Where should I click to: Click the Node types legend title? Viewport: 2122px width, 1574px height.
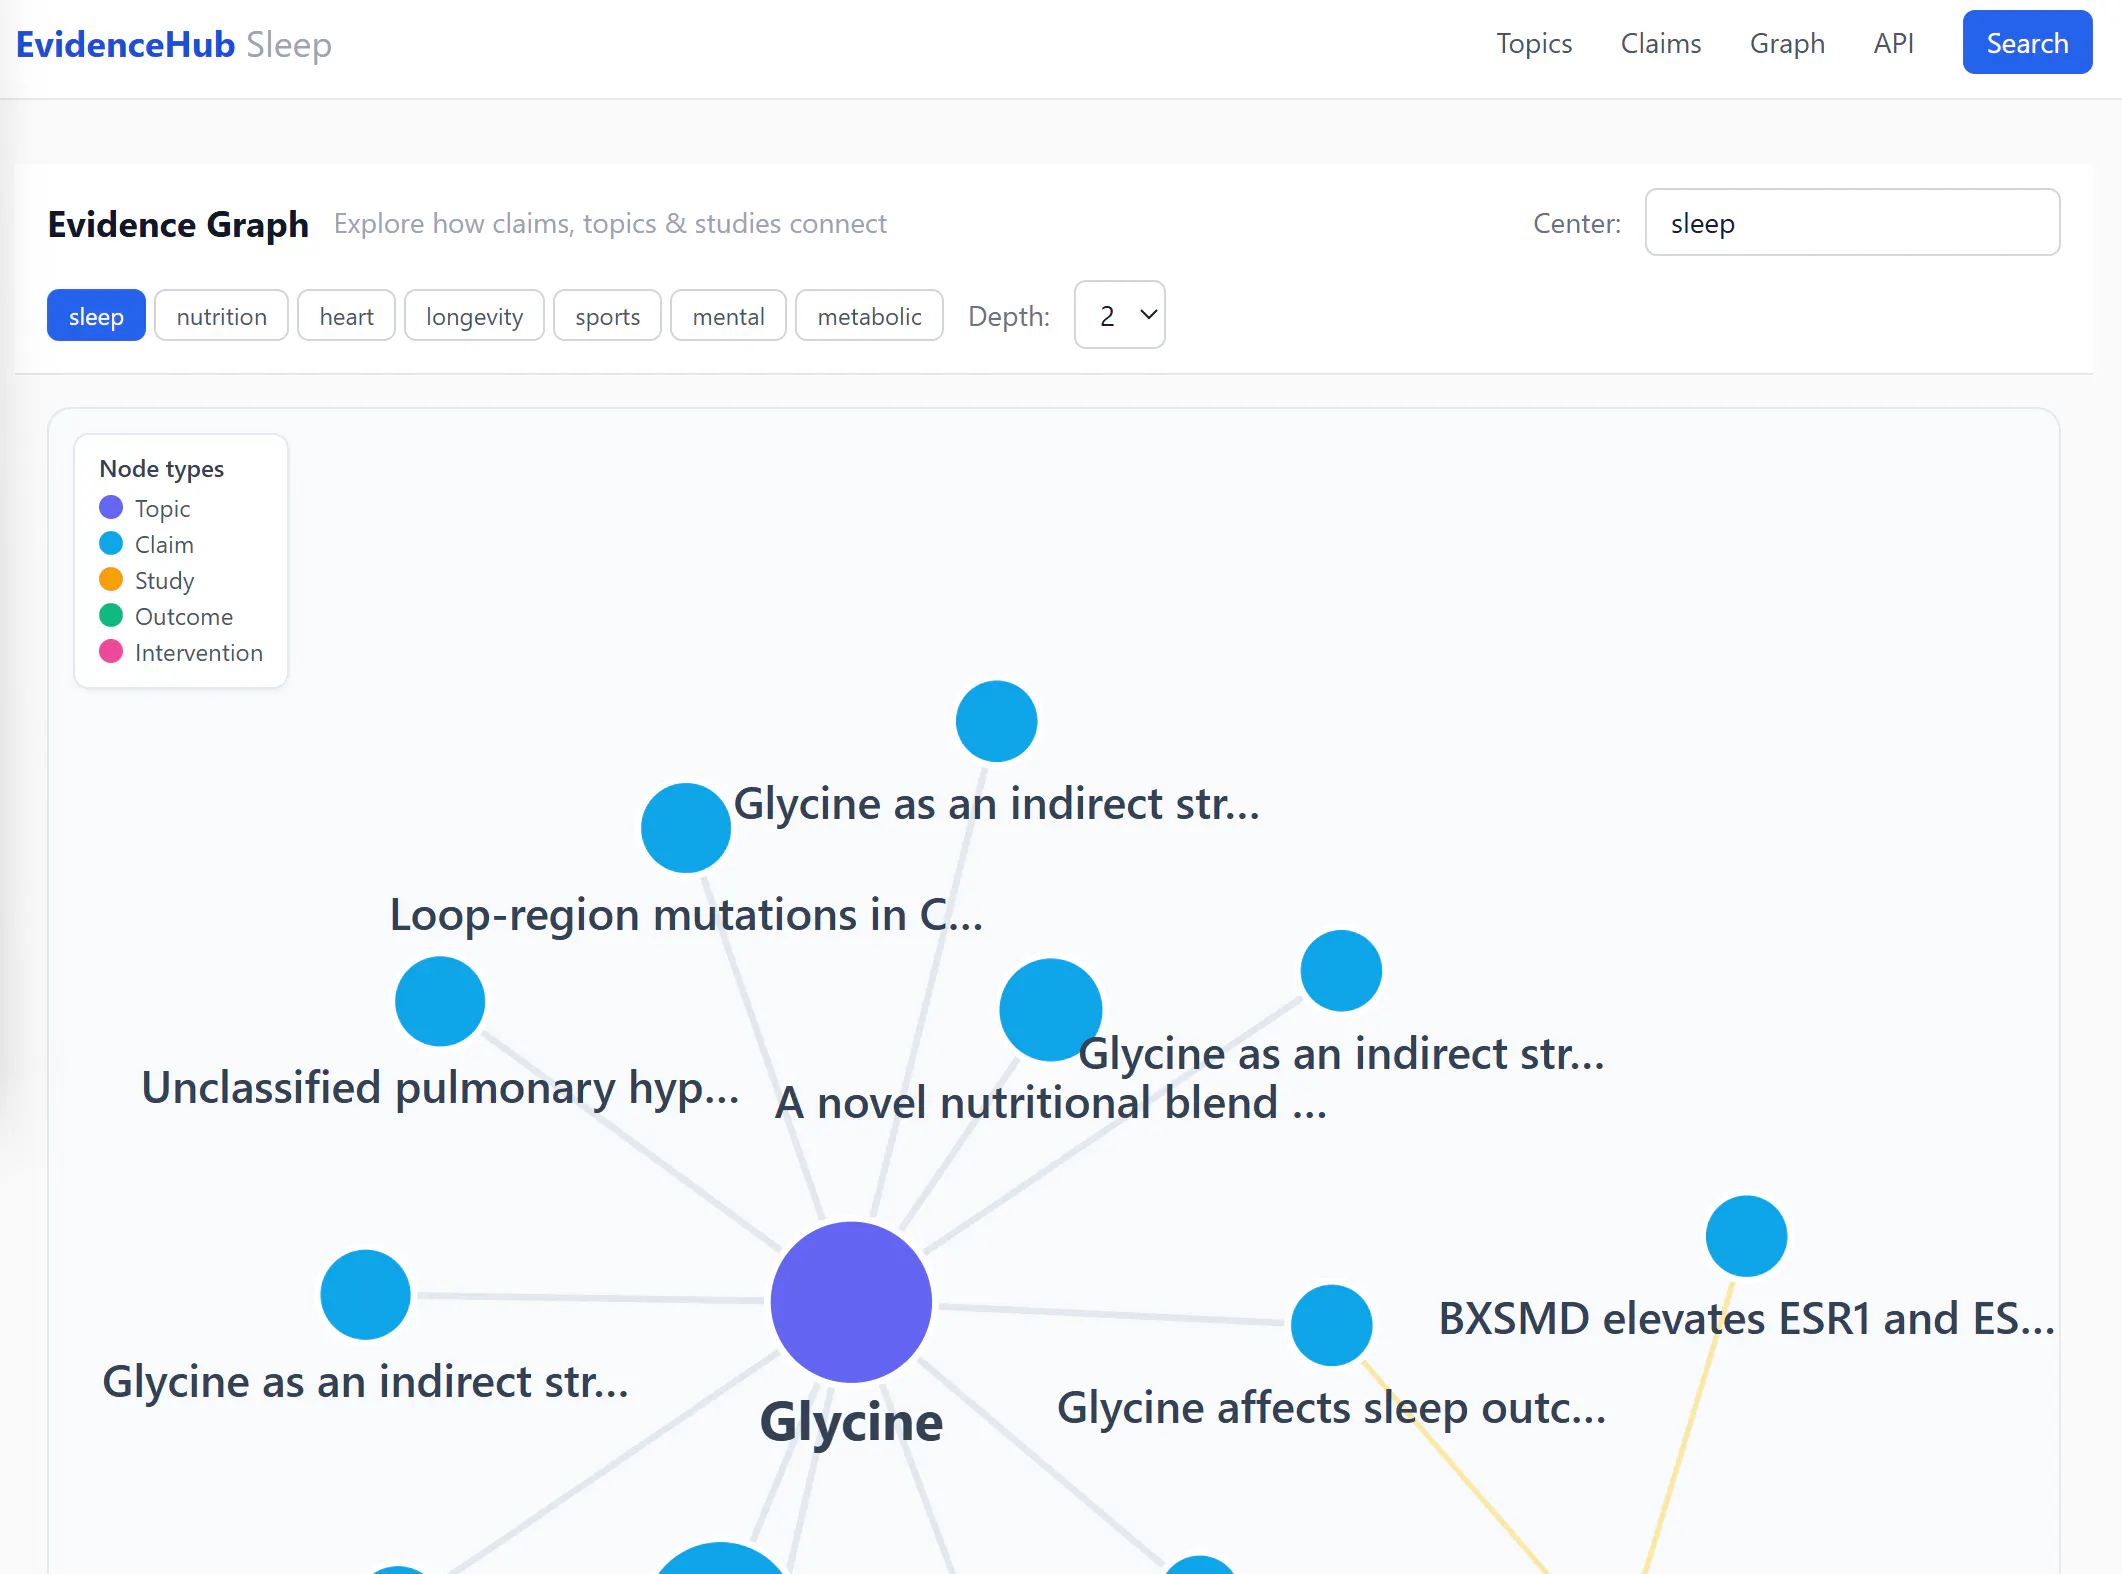coord(162,469)
